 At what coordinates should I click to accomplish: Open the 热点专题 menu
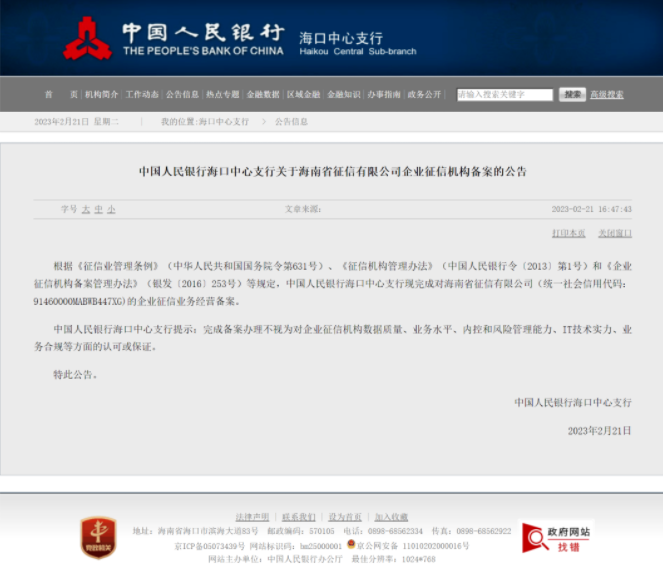[223, 94]
